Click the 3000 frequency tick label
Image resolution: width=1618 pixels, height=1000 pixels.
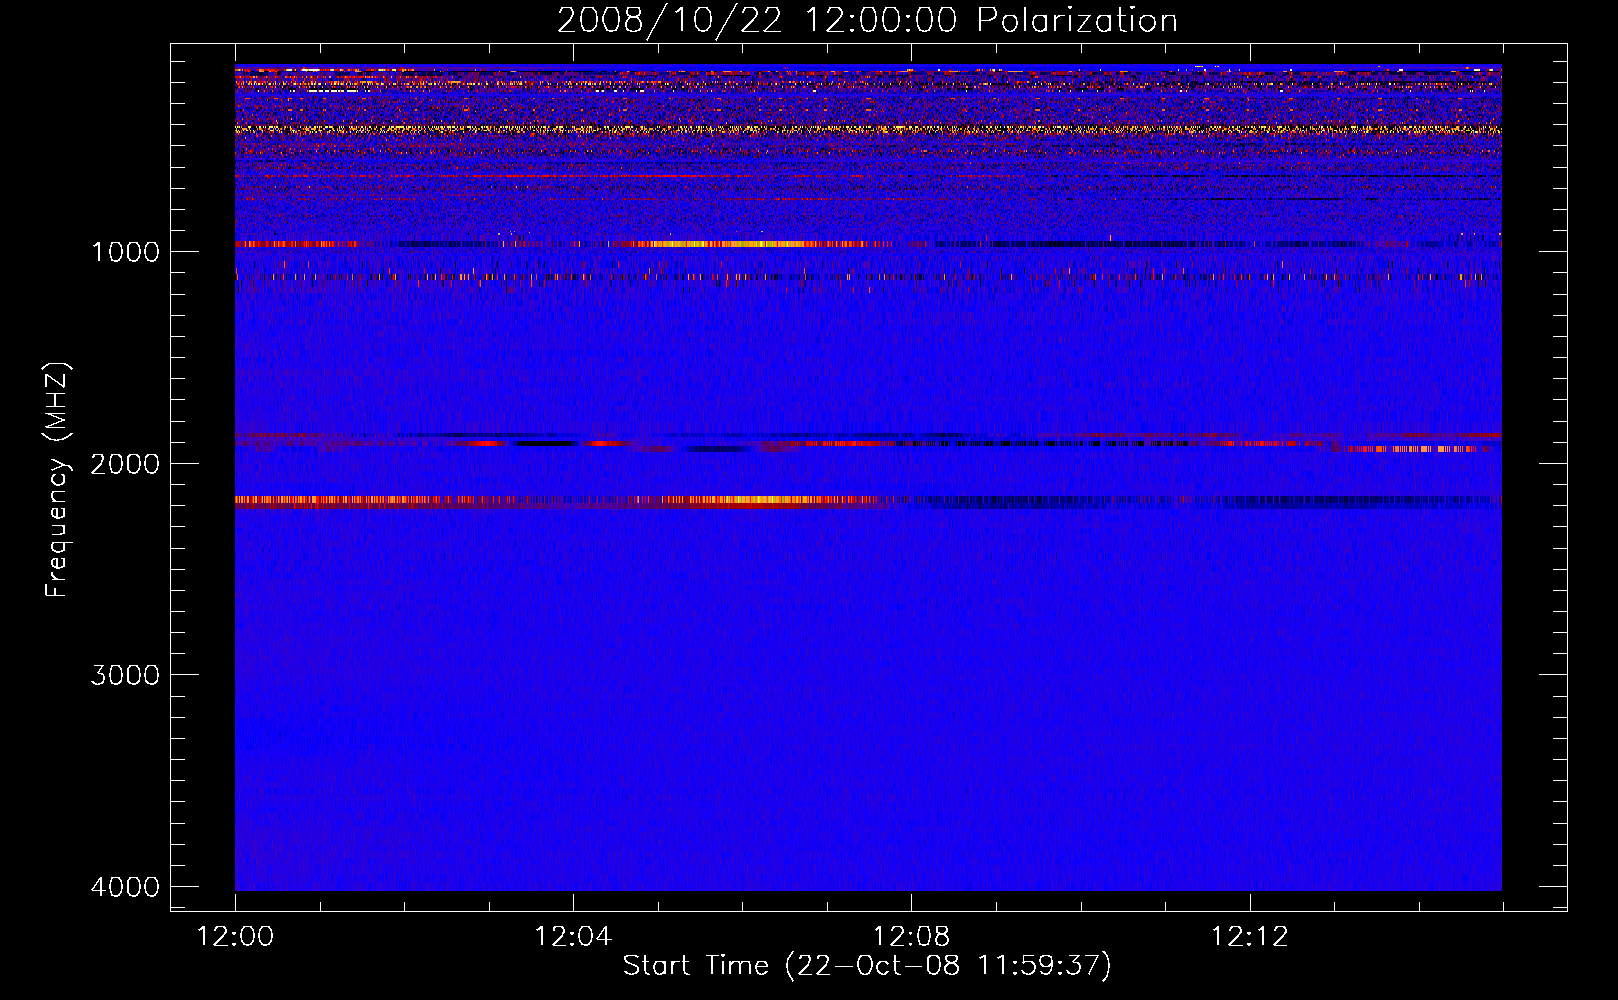tap(125, 675)
